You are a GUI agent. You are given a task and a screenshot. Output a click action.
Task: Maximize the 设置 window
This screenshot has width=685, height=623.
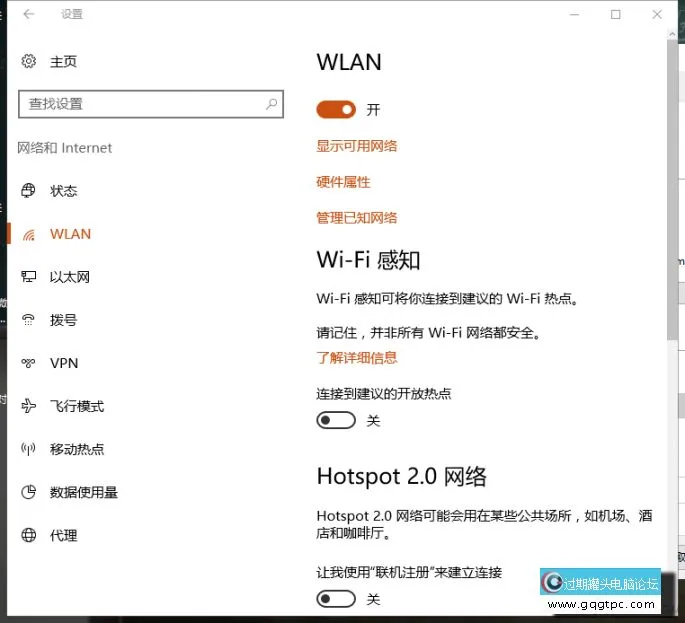(616, 14)
